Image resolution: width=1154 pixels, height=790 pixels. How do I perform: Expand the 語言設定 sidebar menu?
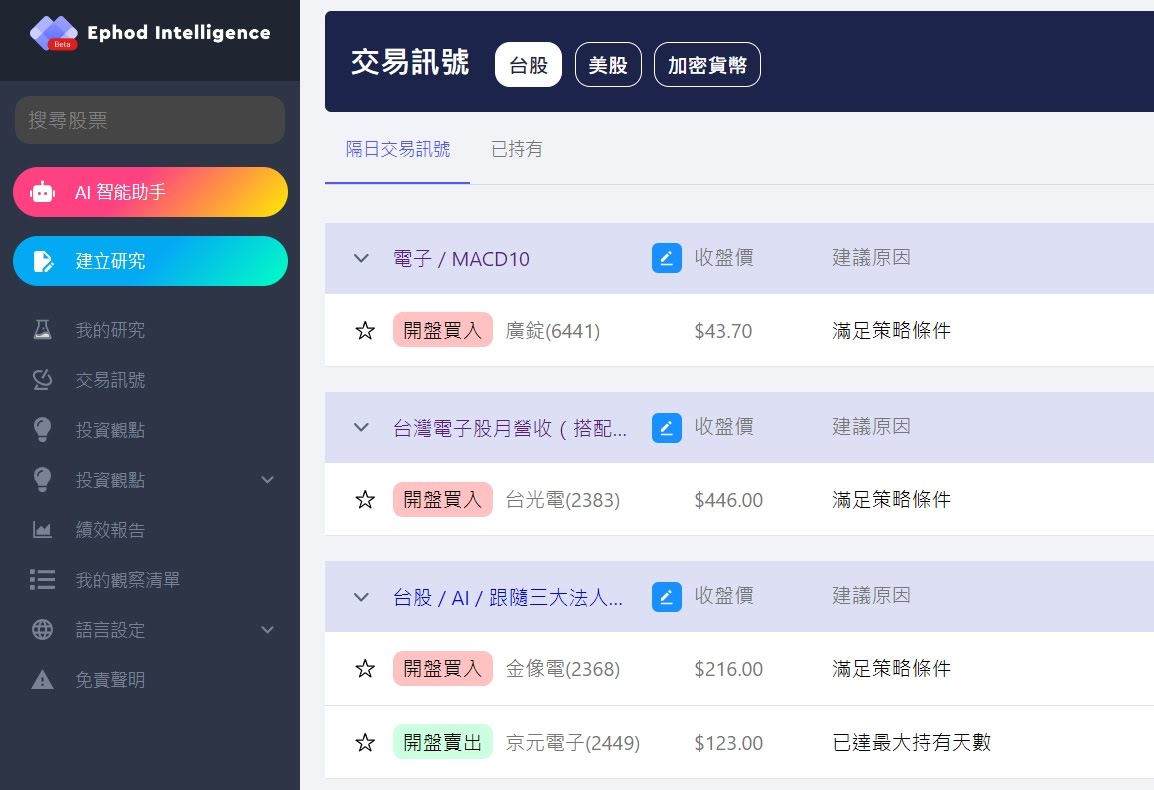(x=267, y=630)
